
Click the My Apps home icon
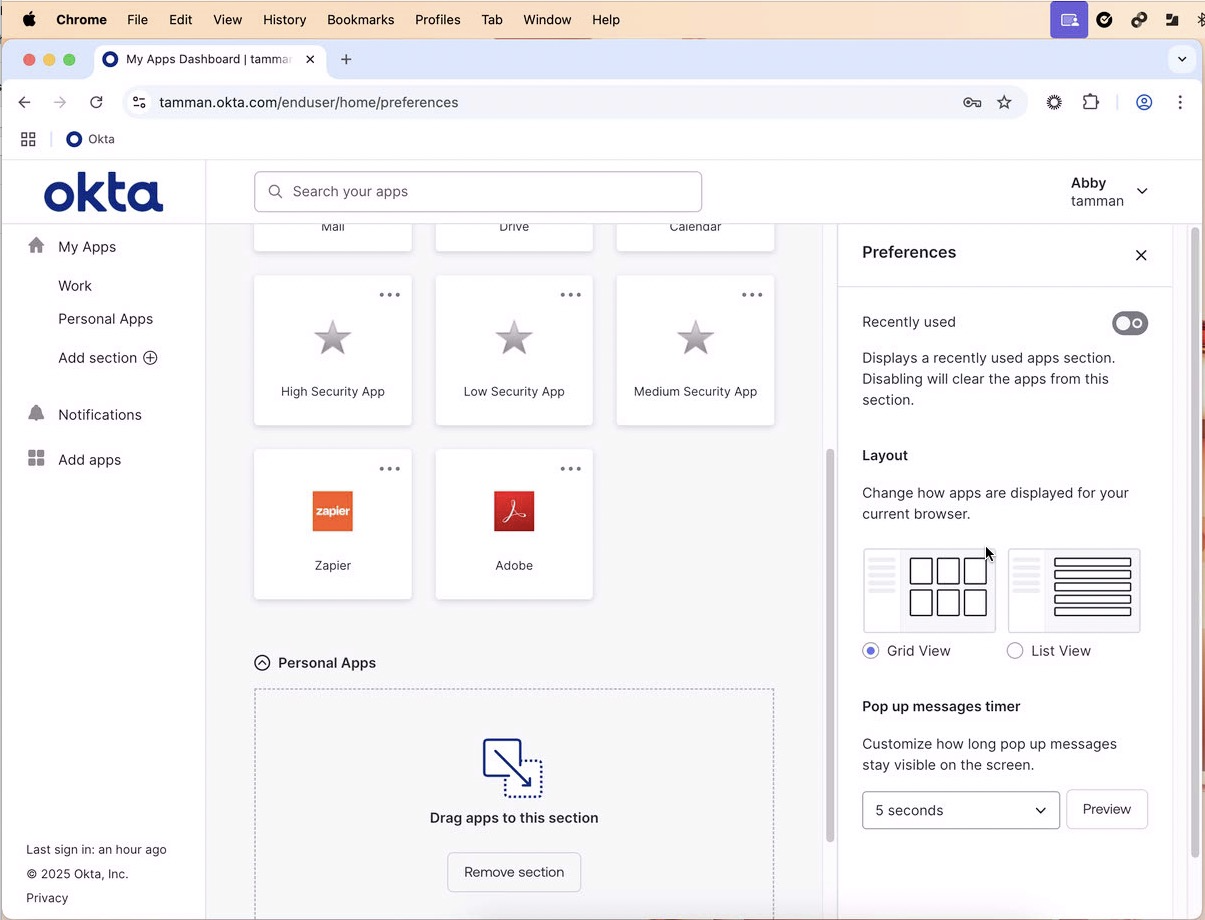click(36, 246)
